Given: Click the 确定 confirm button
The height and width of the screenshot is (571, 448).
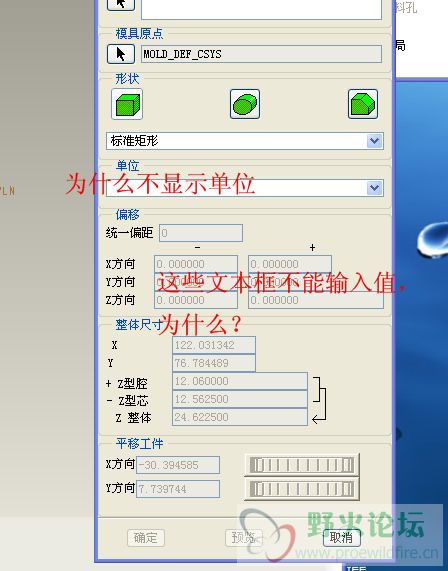Looking at the screenshot, I should [146, 537].
